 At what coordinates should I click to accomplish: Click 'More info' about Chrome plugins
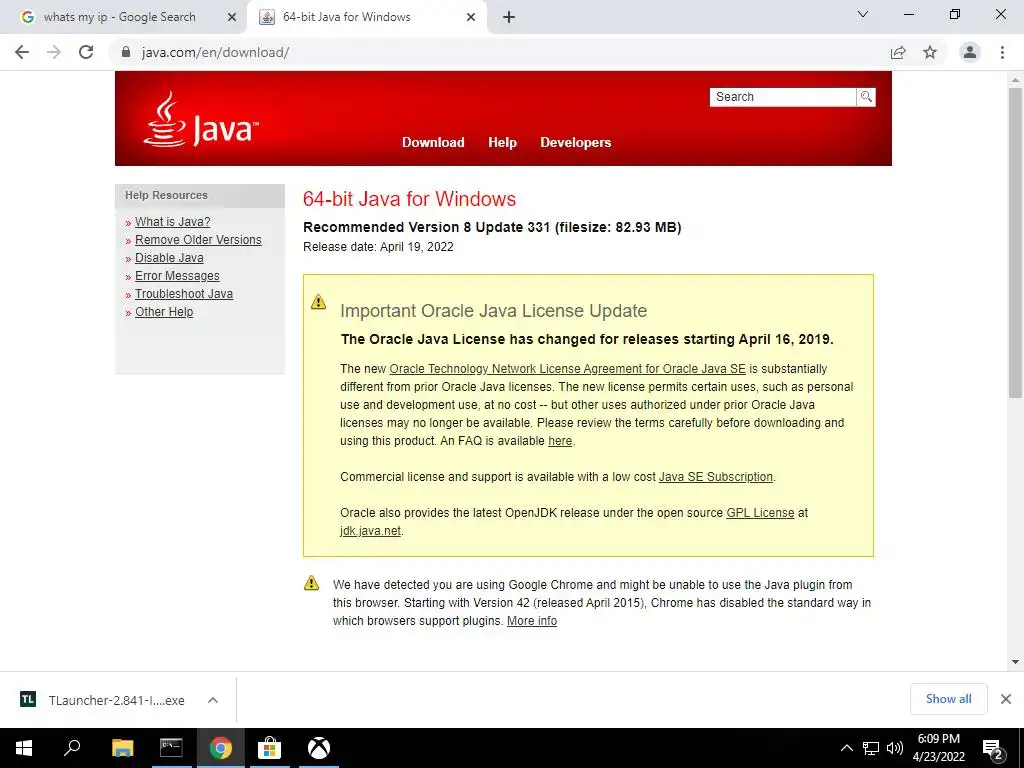532,621
